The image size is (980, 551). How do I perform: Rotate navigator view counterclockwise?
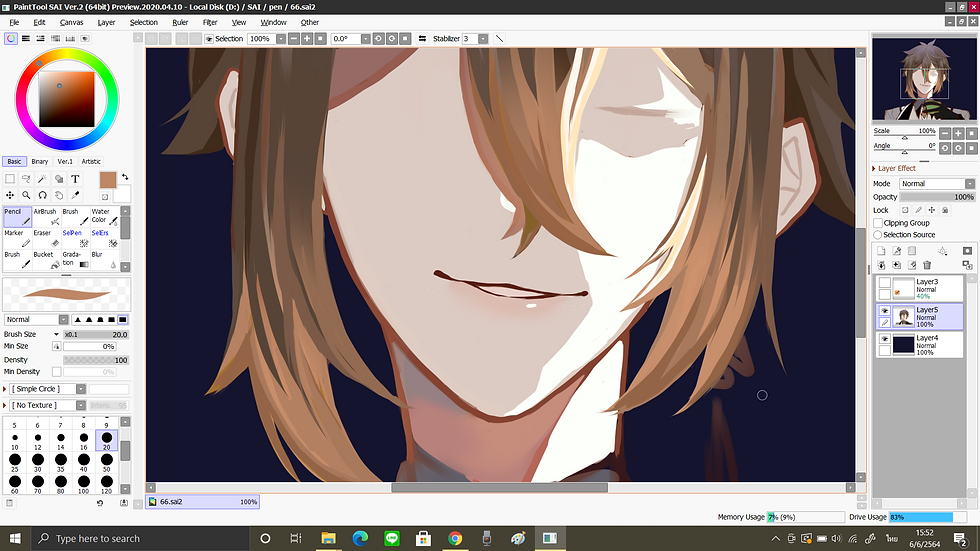[x=945, y=148]
